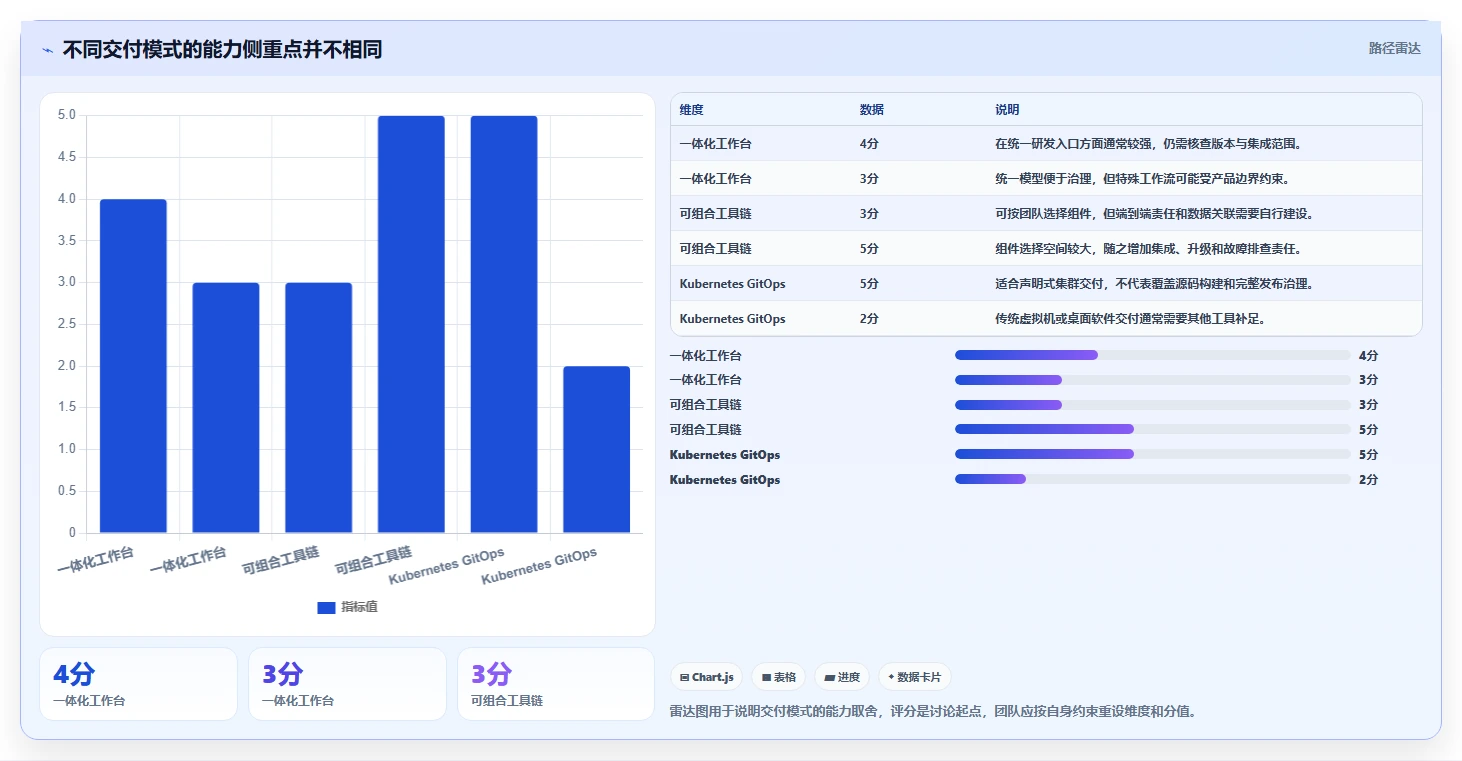Click the 2.5 tick label on the y-axis
The width and height of the screenshot is (1462, 761).
[x=67, y=324]
